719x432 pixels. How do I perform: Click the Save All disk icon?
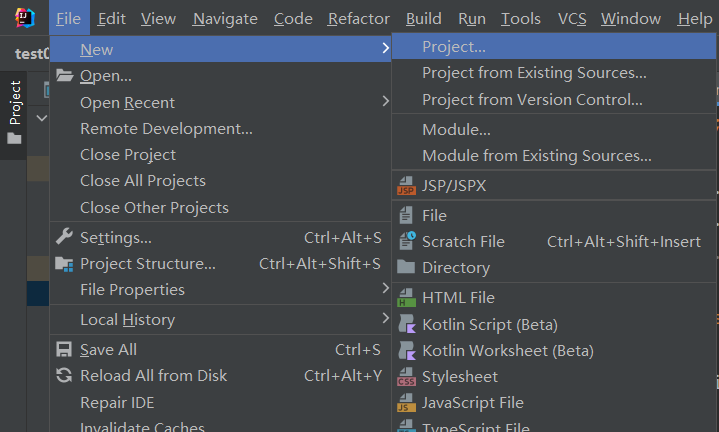click(64, 350)
